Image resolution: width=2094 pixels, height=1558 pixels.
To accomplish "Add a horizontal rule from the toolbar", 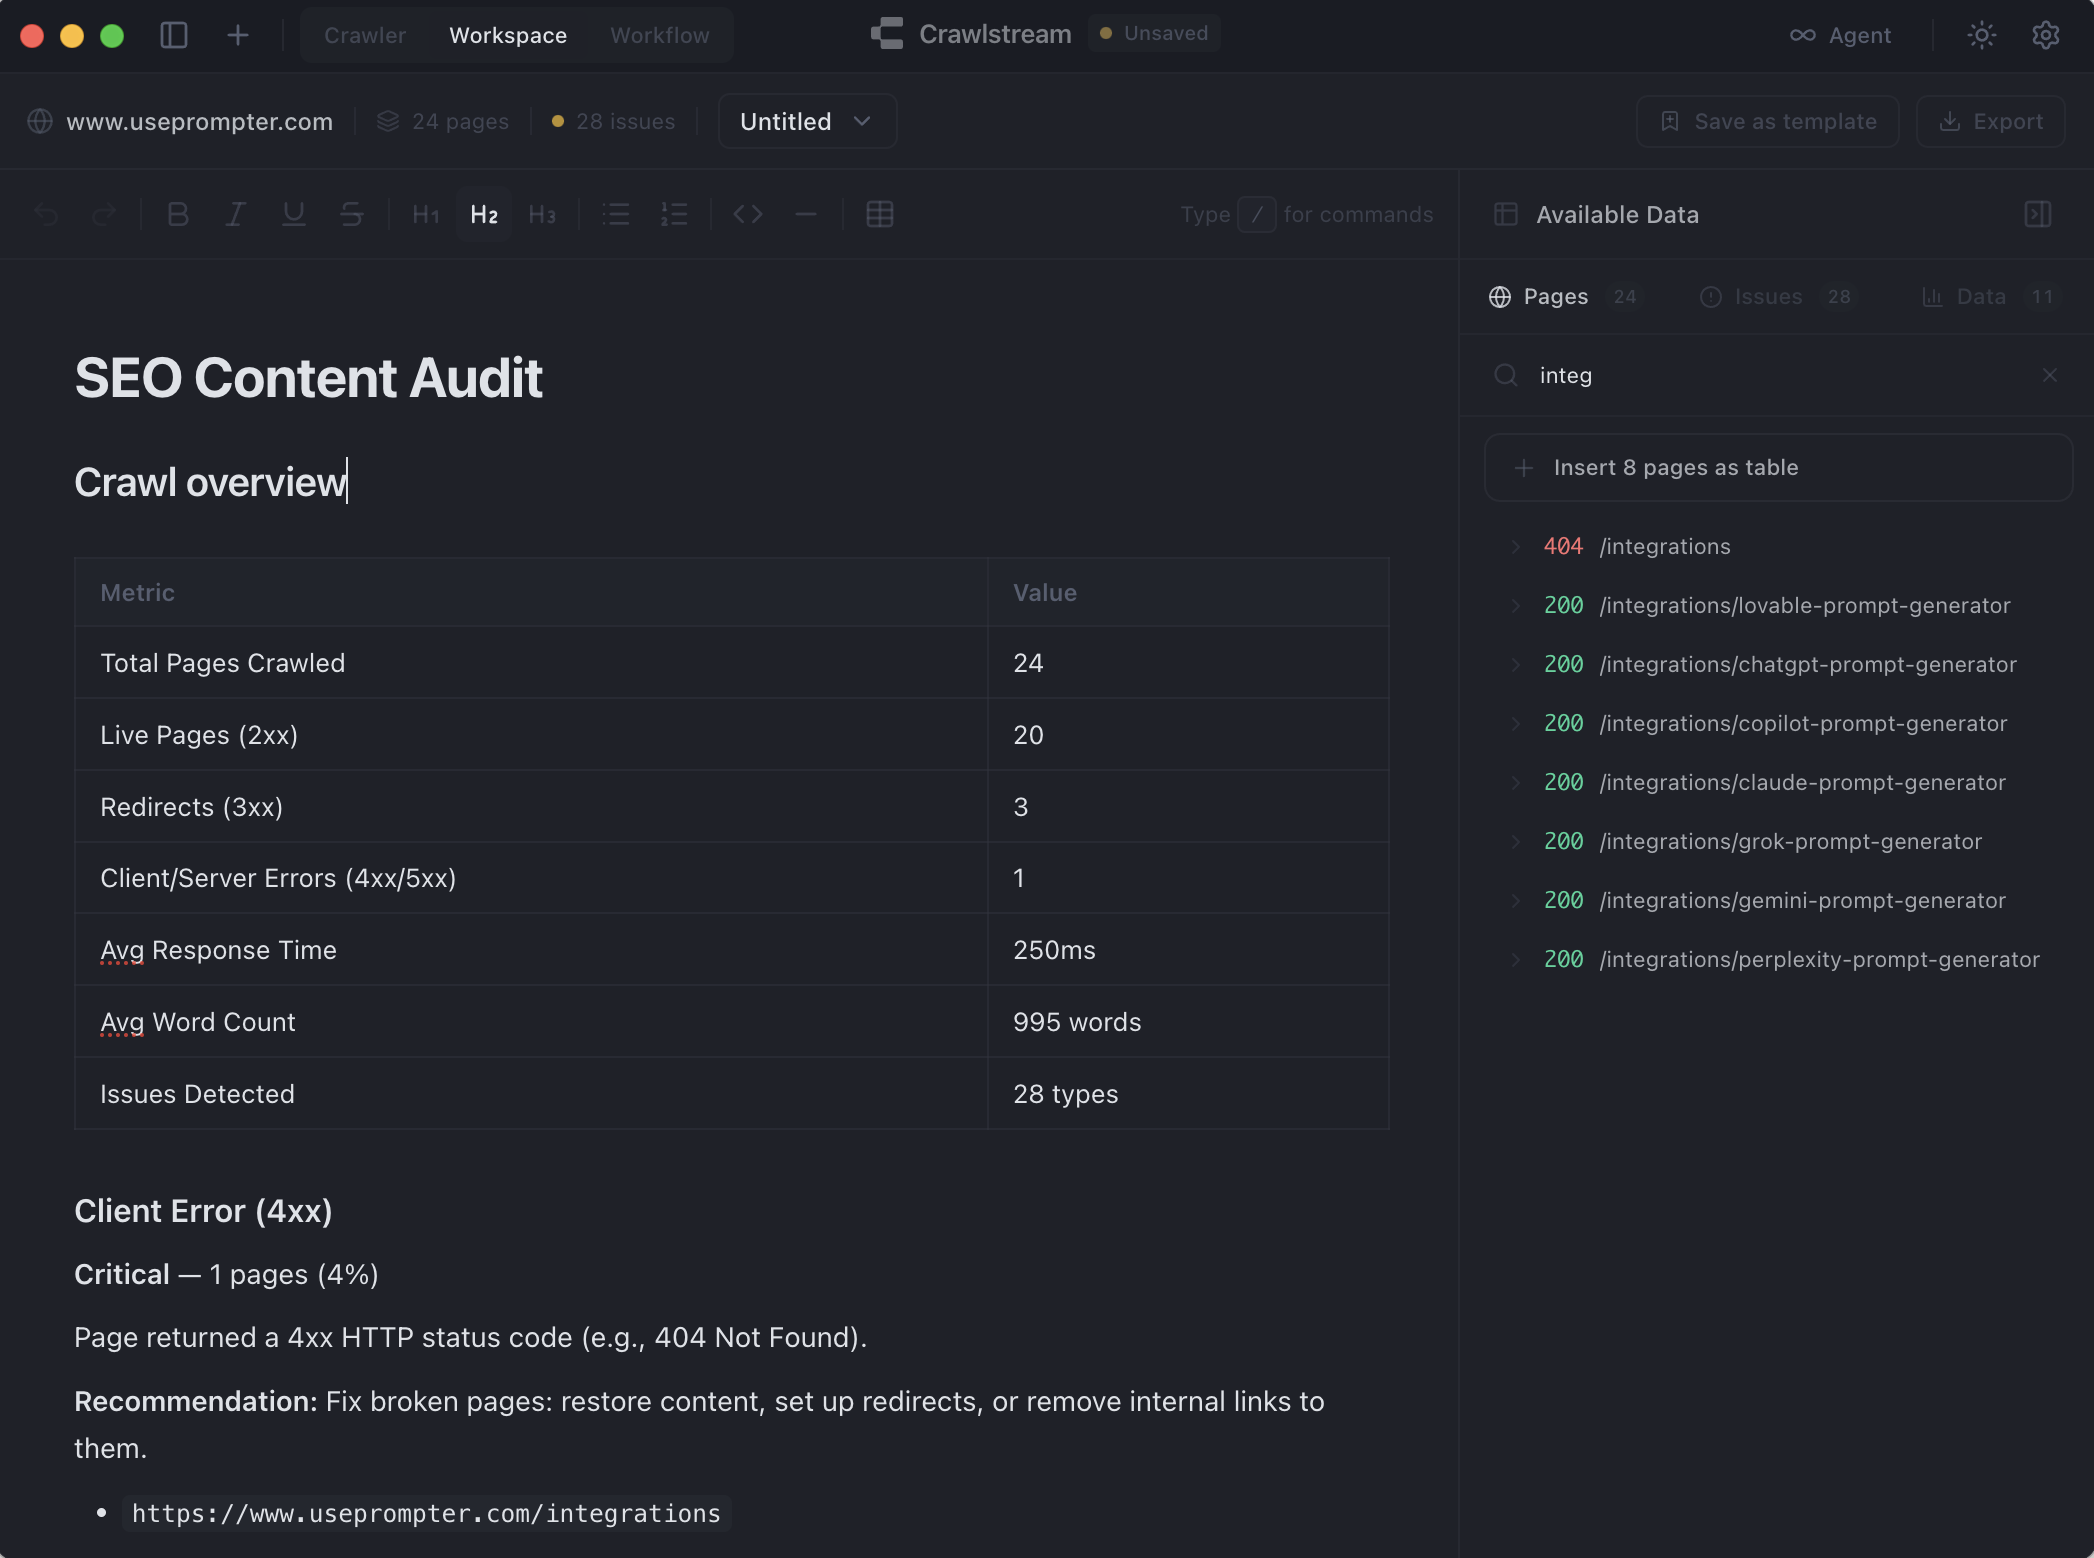I will pos(806,214).
